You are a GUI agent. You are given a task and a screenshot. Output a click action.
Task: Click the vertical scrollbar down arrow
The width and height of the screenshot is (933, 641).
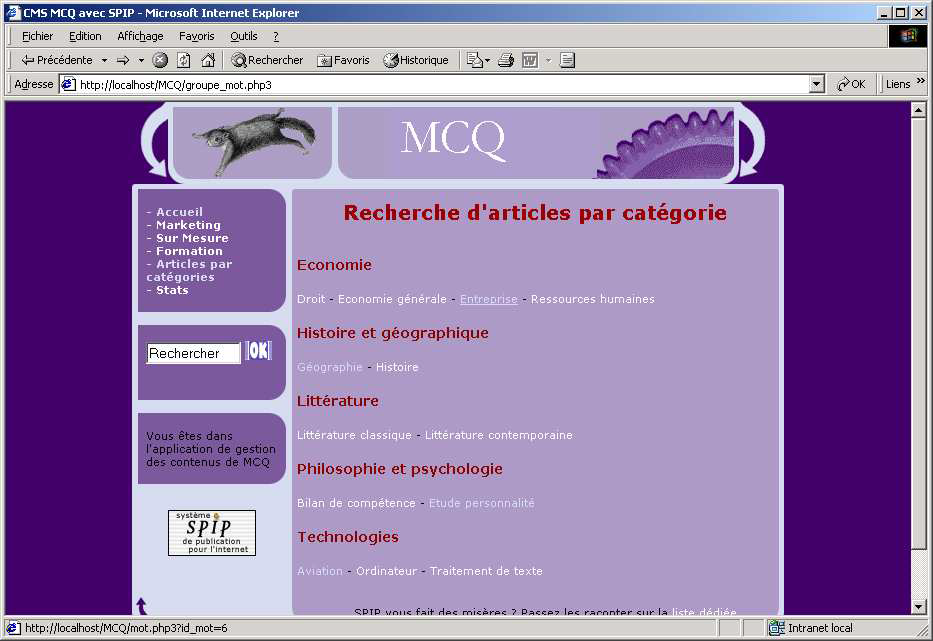(x=919, y=607)
